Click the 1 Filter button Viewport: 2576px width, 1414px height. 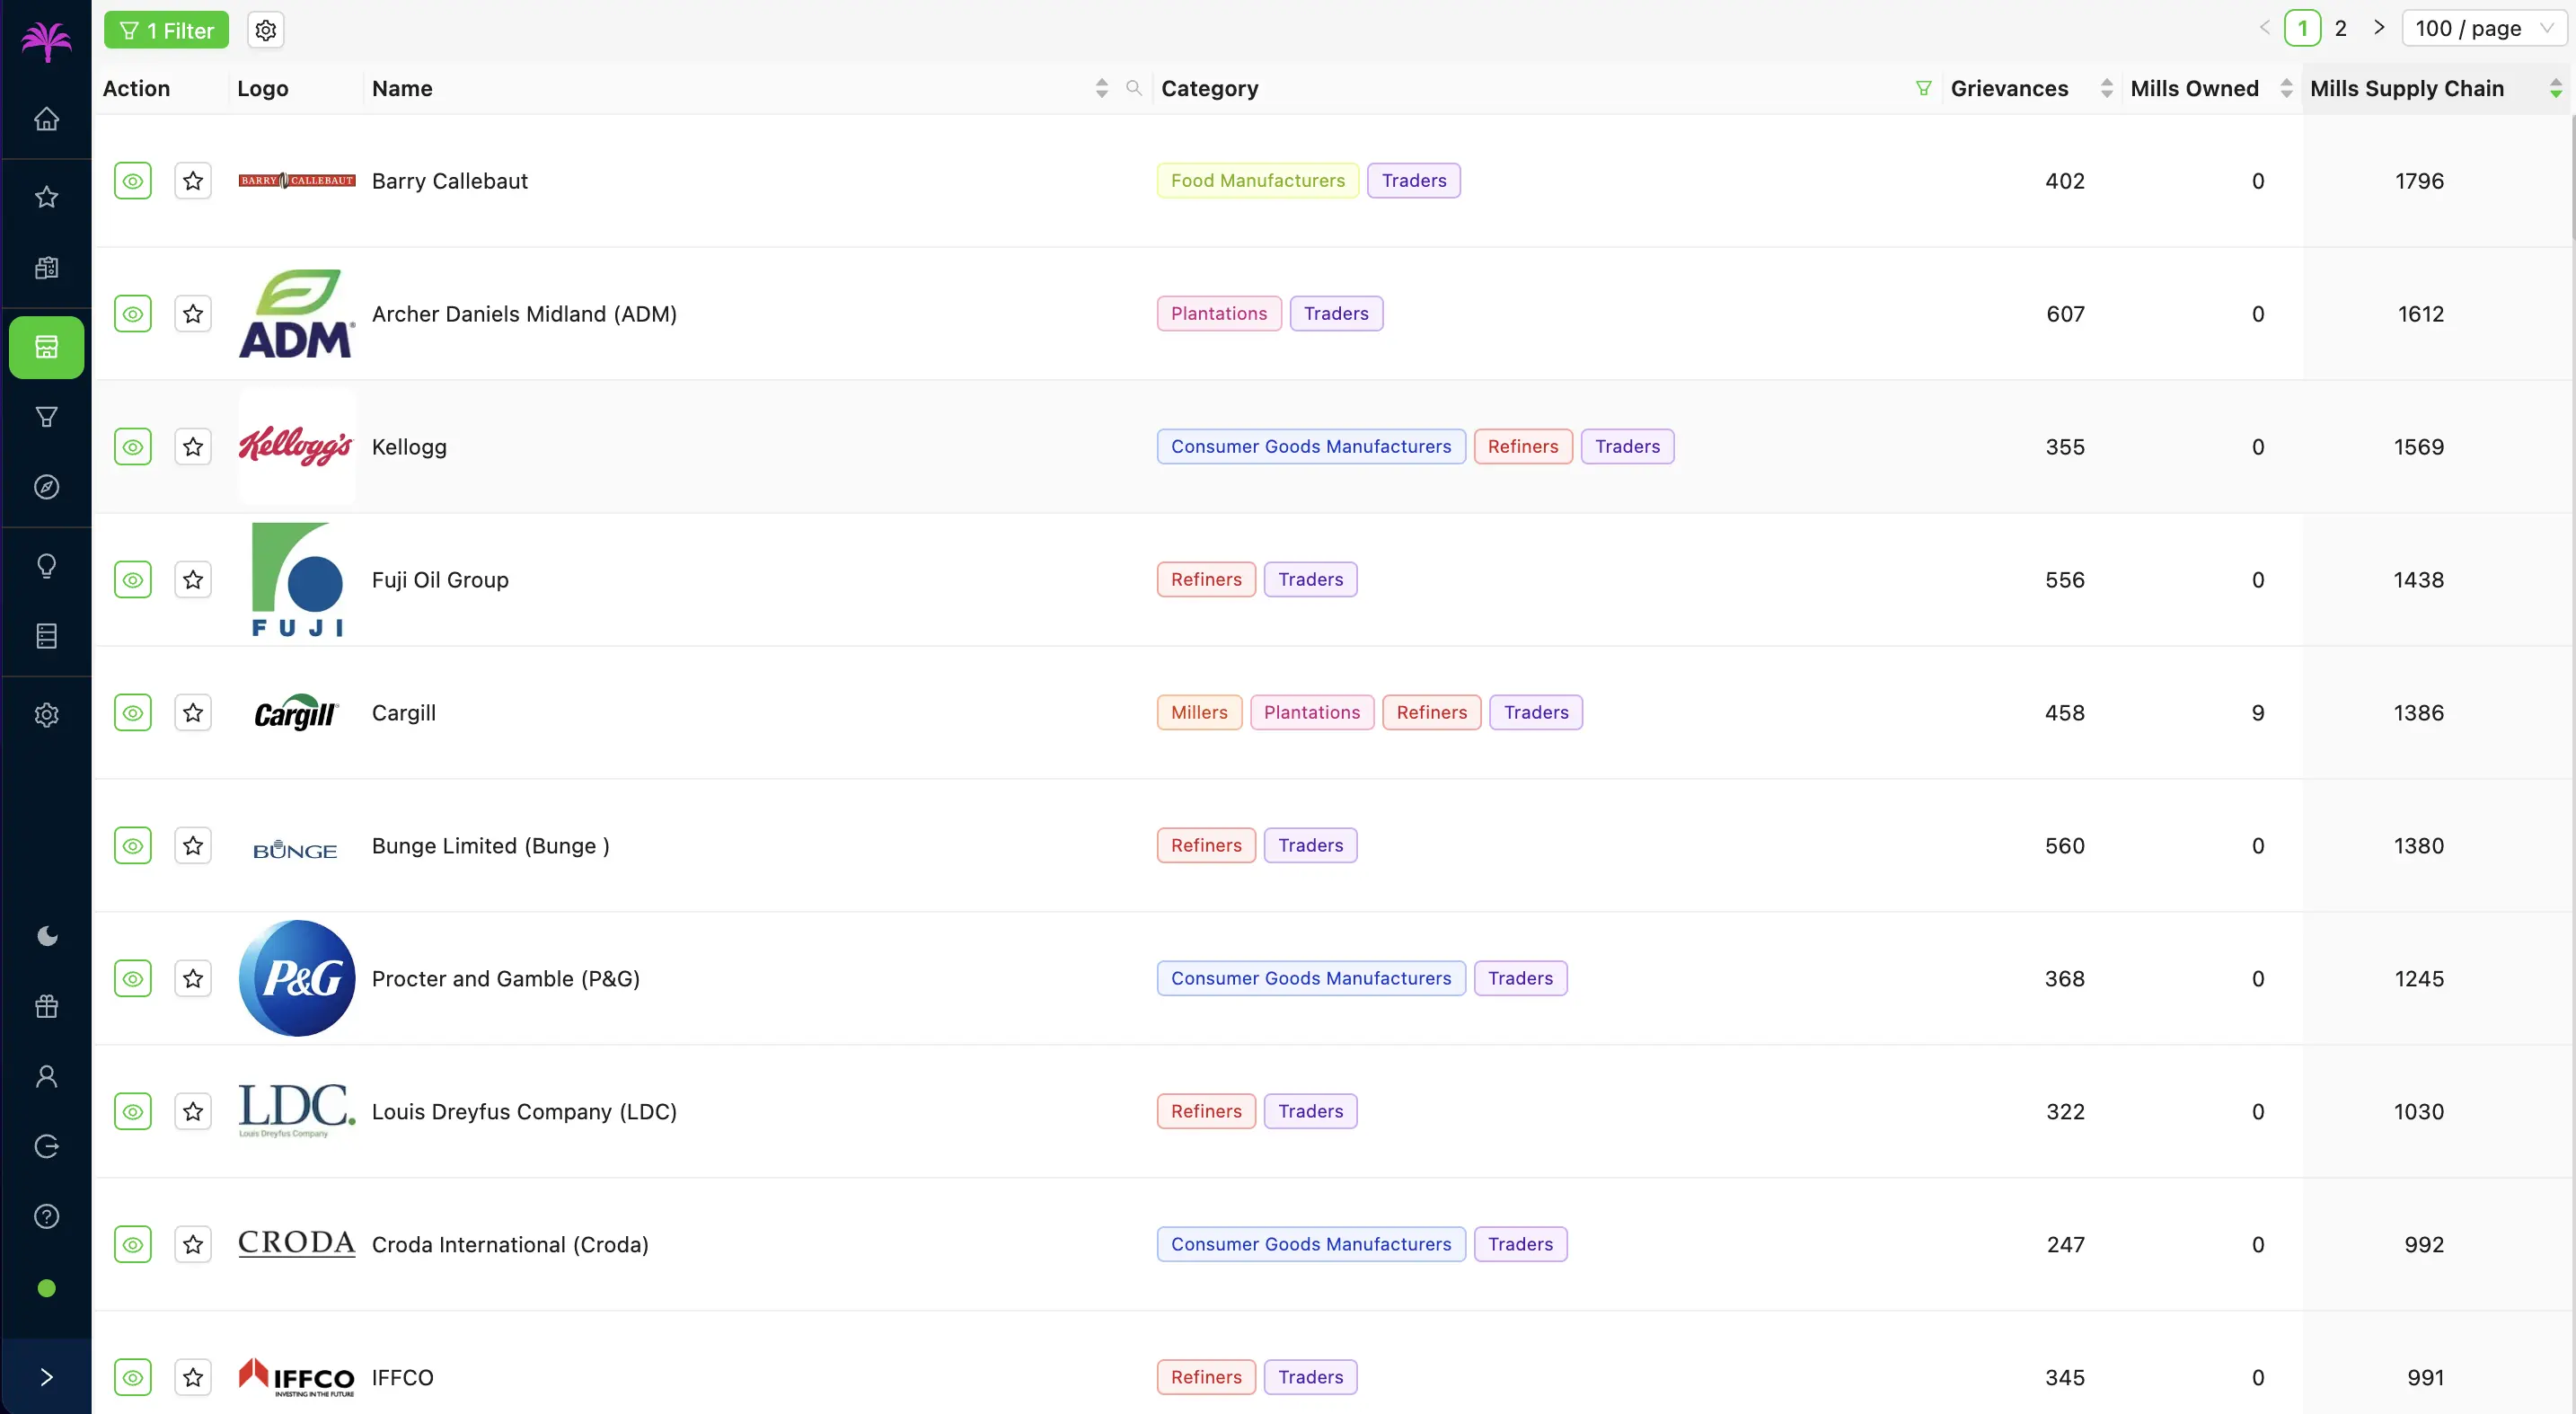(x=166, y=30)
